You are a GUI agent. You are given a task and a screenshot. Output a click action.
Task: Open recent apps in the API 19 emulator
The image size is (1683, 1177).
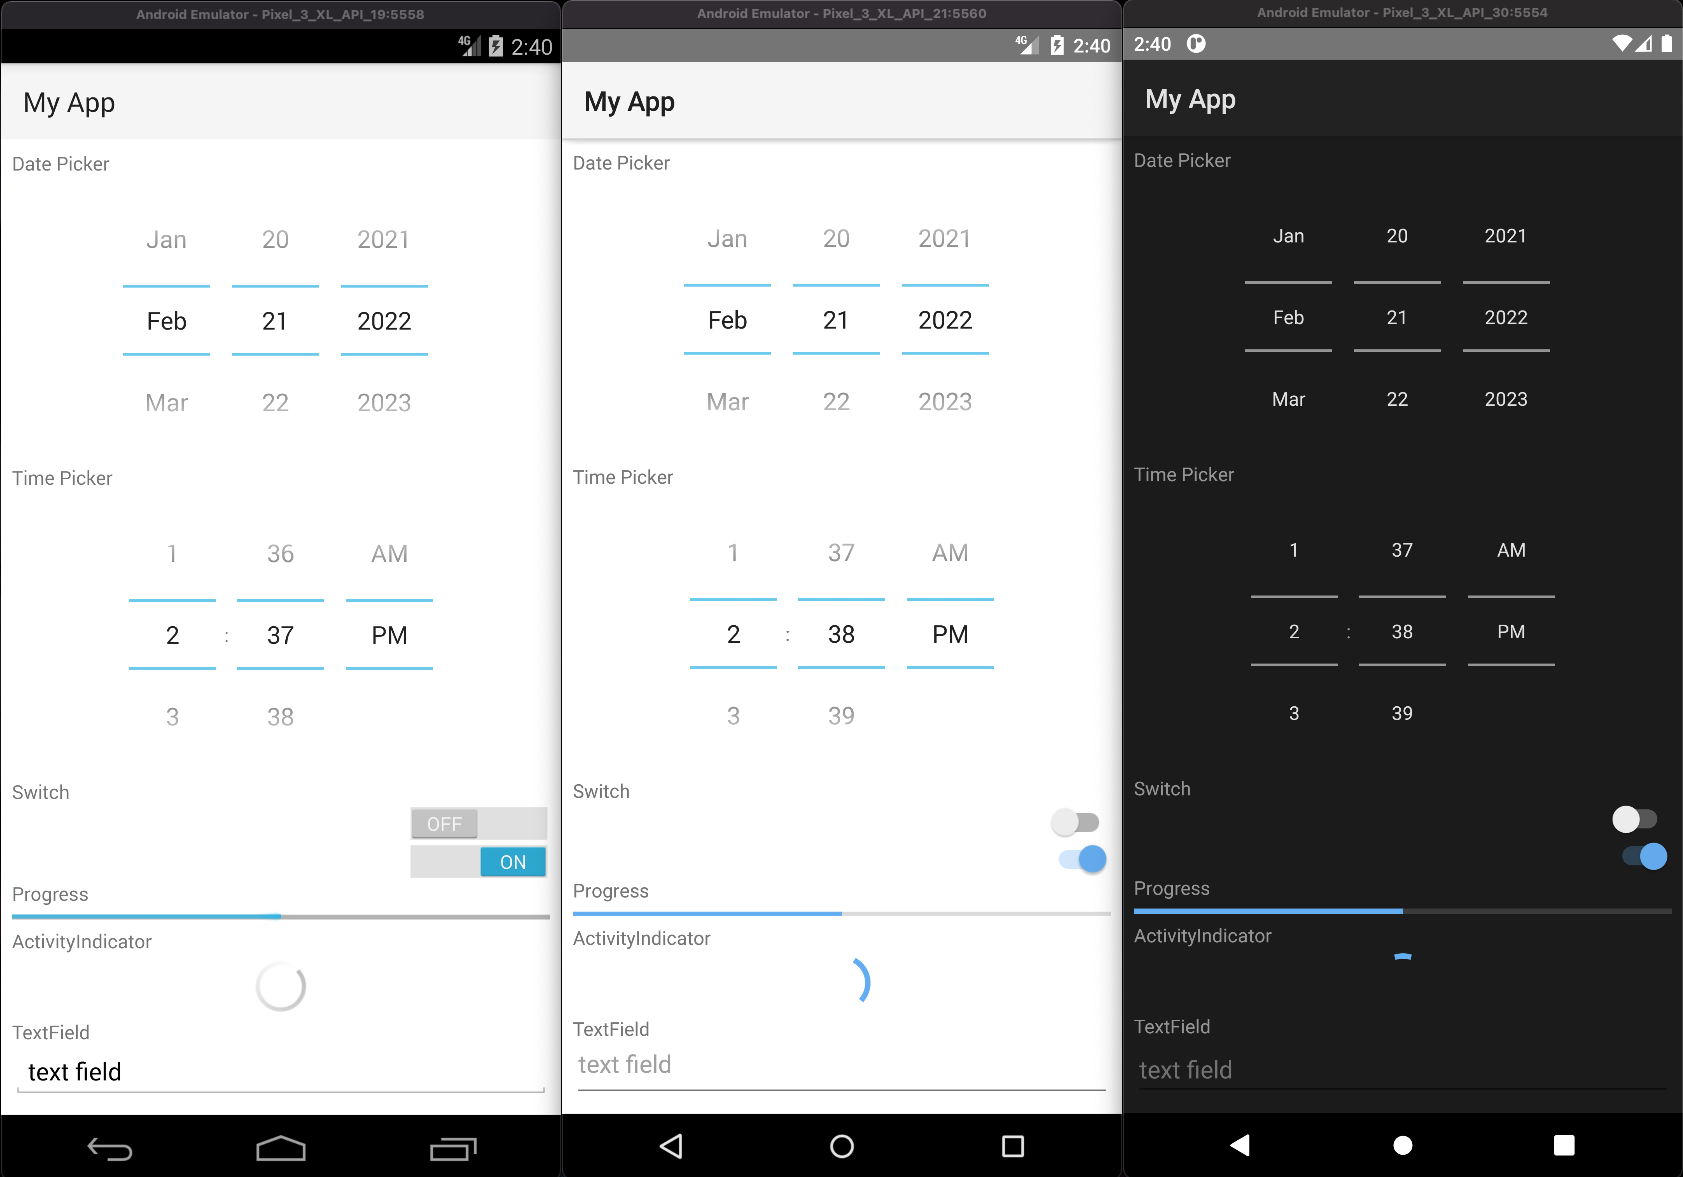coord(453,1149)
